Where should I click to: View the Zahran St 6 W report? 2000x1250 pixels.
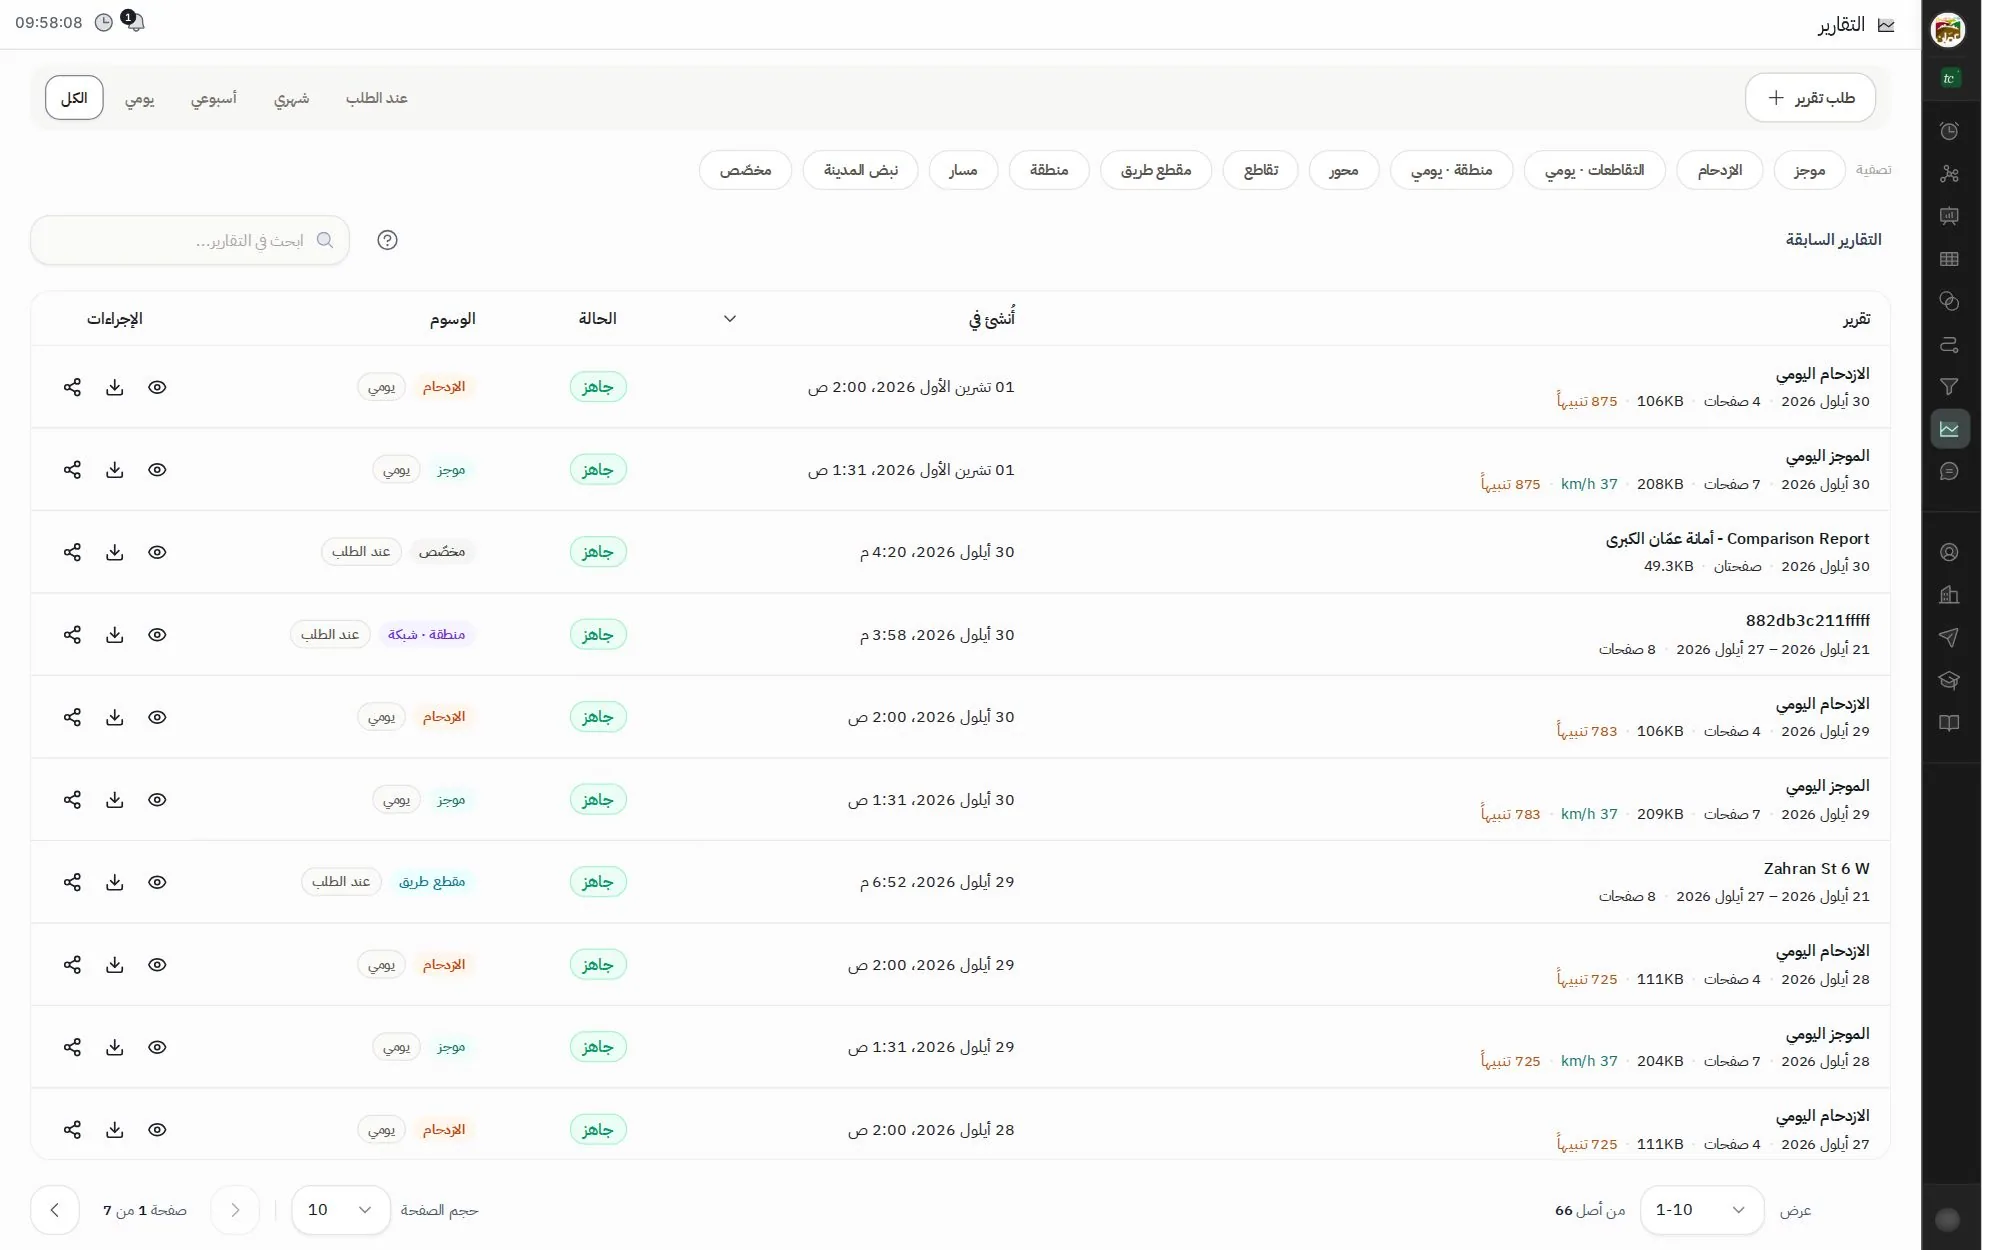157,882
